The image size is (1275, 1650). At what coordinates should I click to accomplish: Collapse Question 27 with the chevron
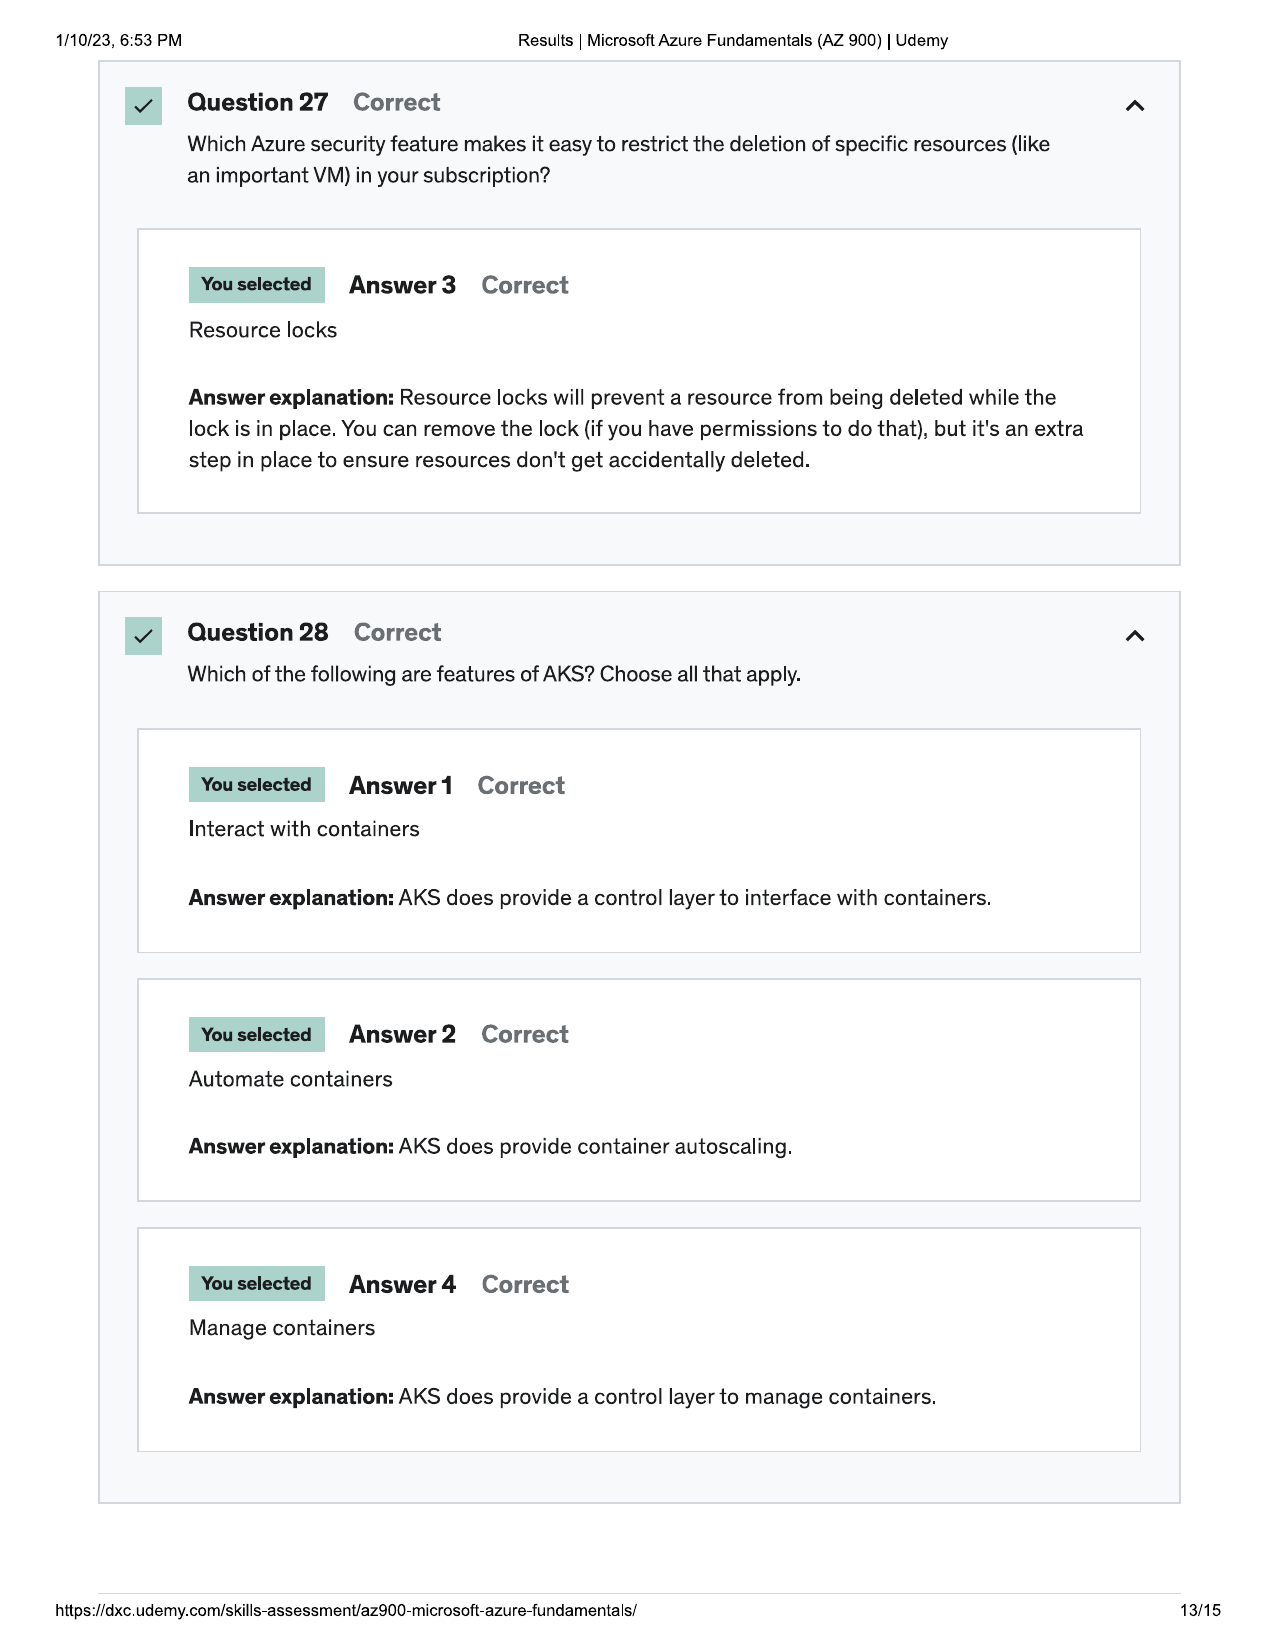(1134, 106)
